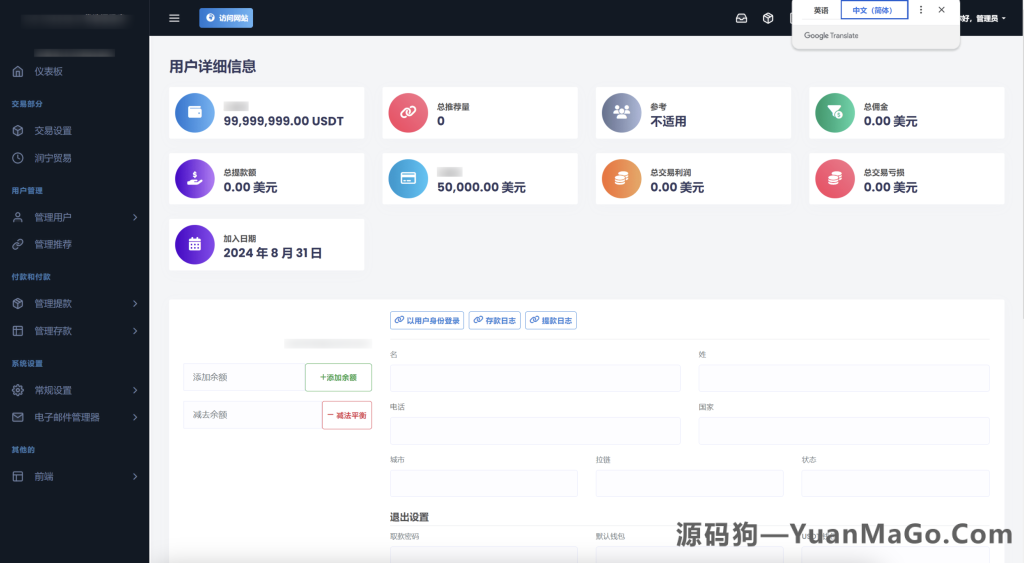The image size is (1024, 563).
Task: Expand the 管理用户 submenu chevron
Action: click(135, 217)
